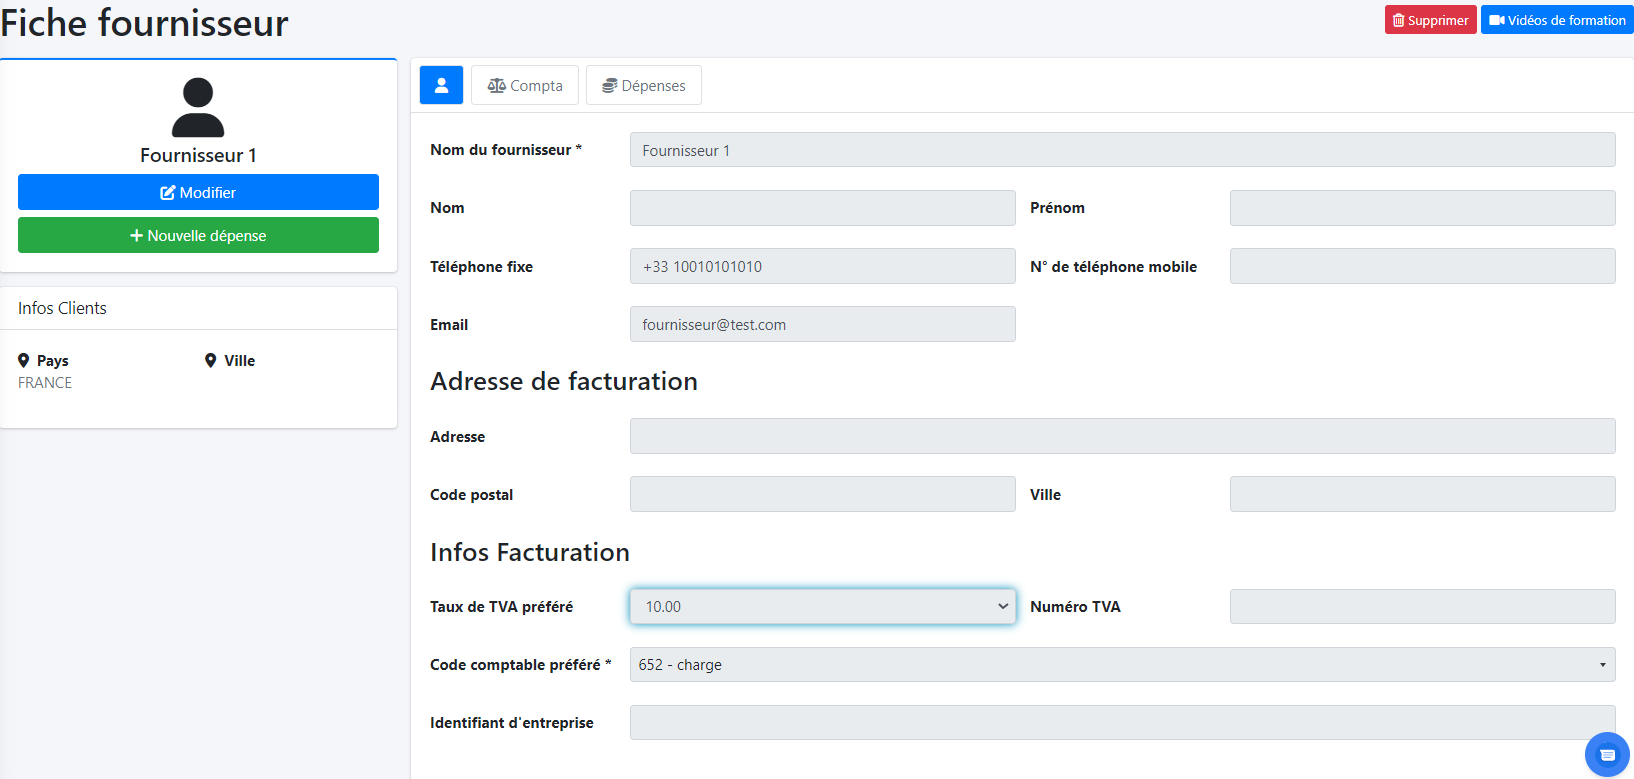Click the Code postal field

(x=822, y=494)
